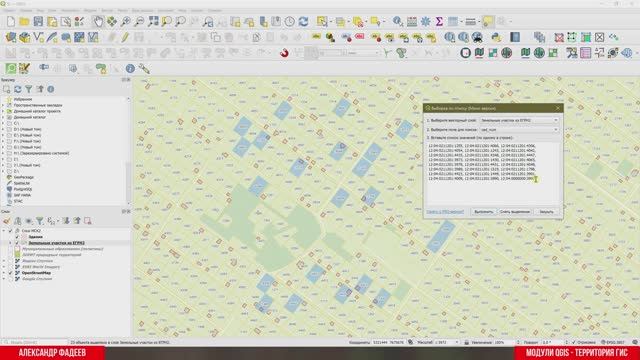Image resolution: width=640 pixels, height=360 pixels.
Task: Open the Модули menu
Action: (x=90, y=10)
